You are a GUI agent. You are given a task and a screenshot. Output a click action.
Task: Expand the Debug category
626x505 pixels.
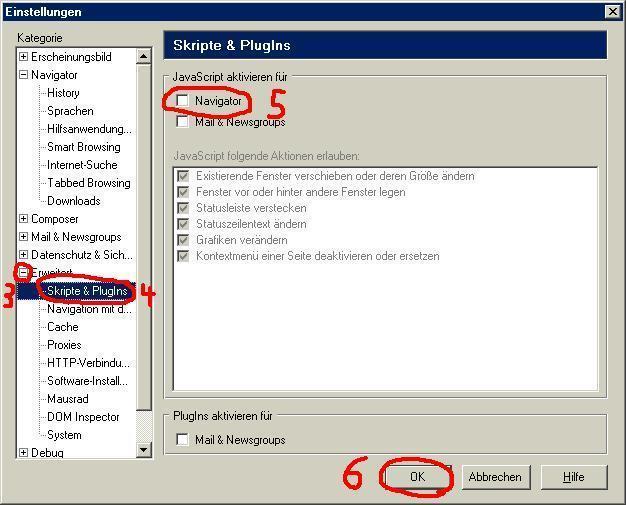coord(23,453)
